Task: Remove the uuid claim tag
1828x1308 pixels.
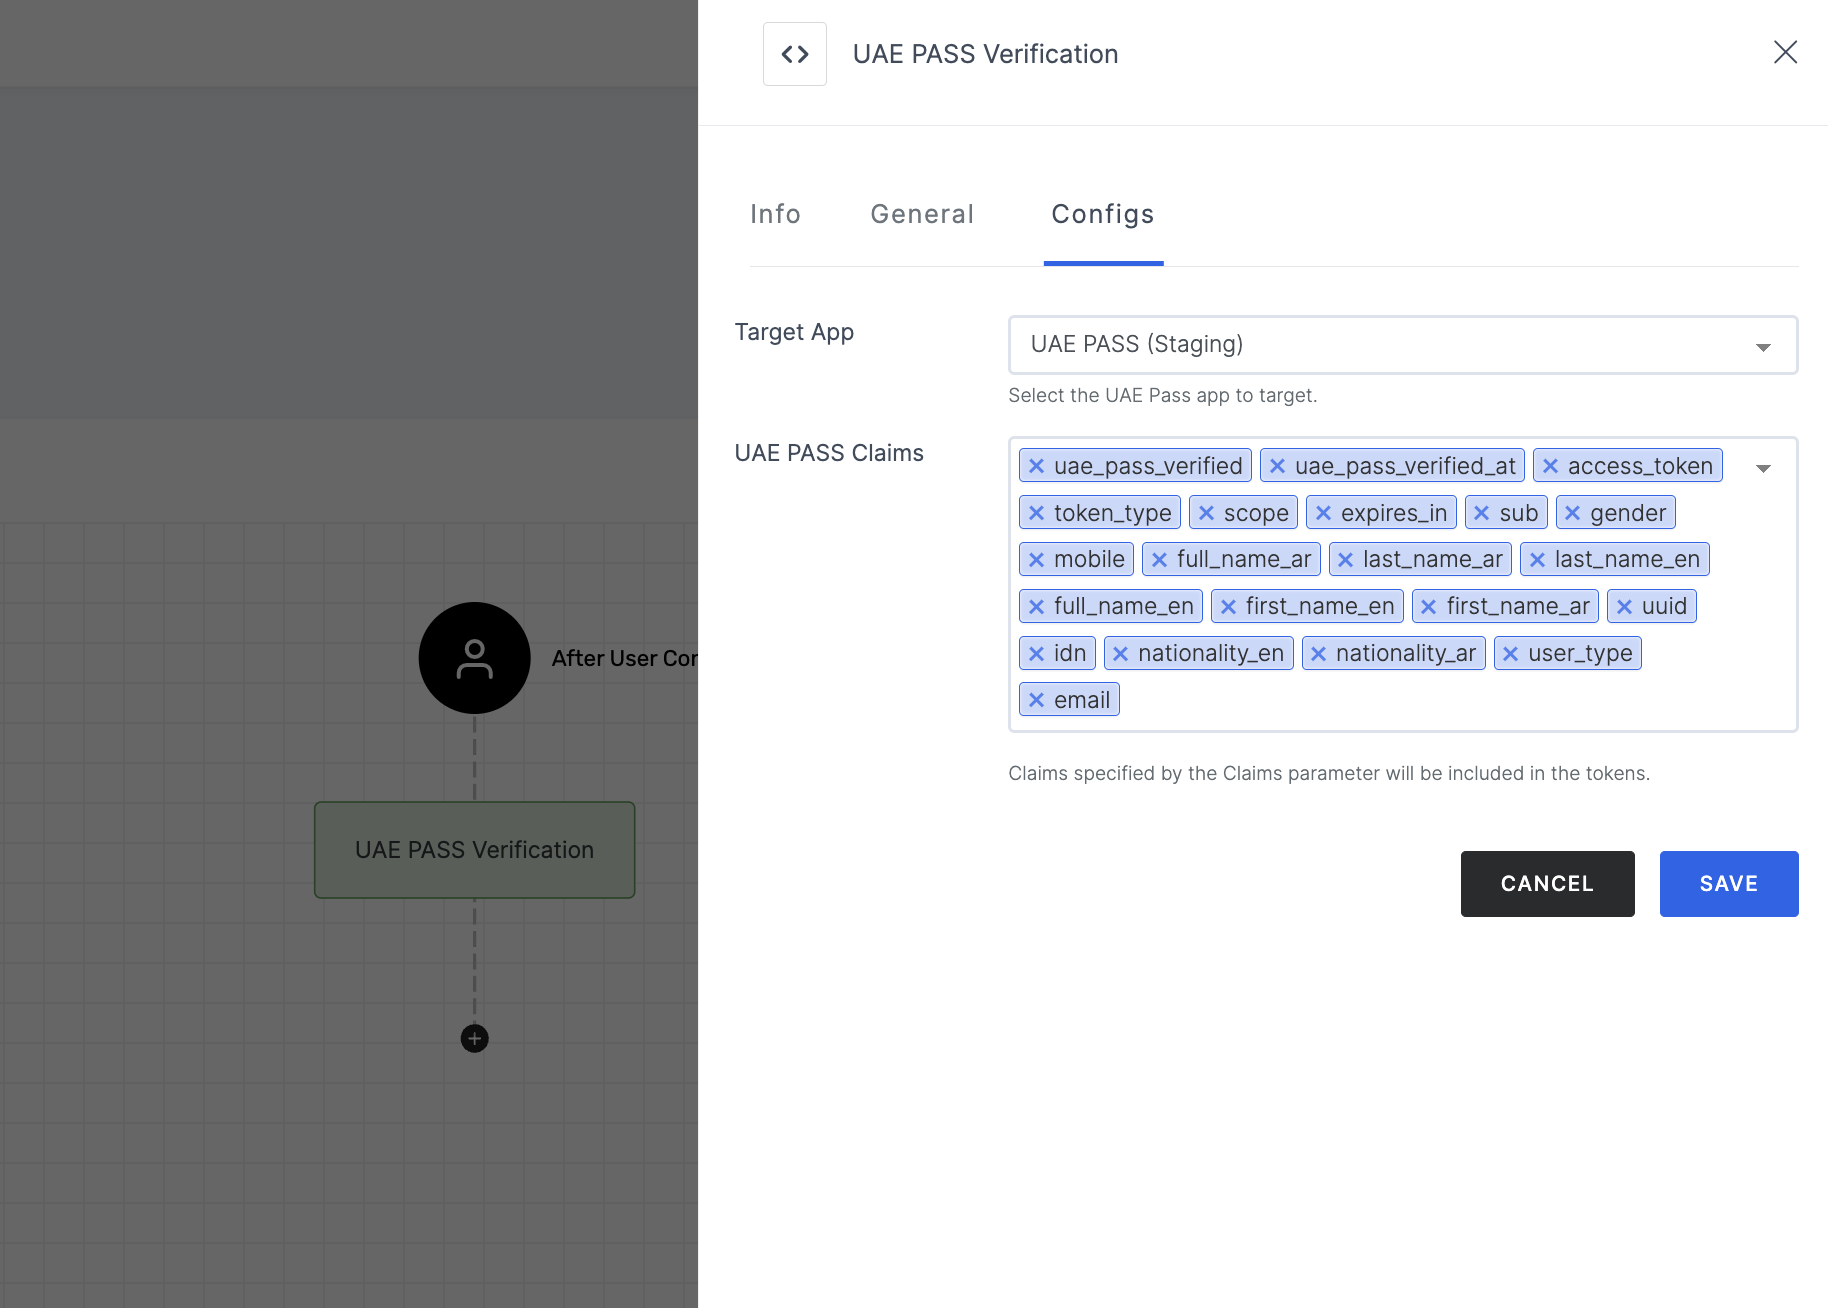Action: tap(1625, 607)
